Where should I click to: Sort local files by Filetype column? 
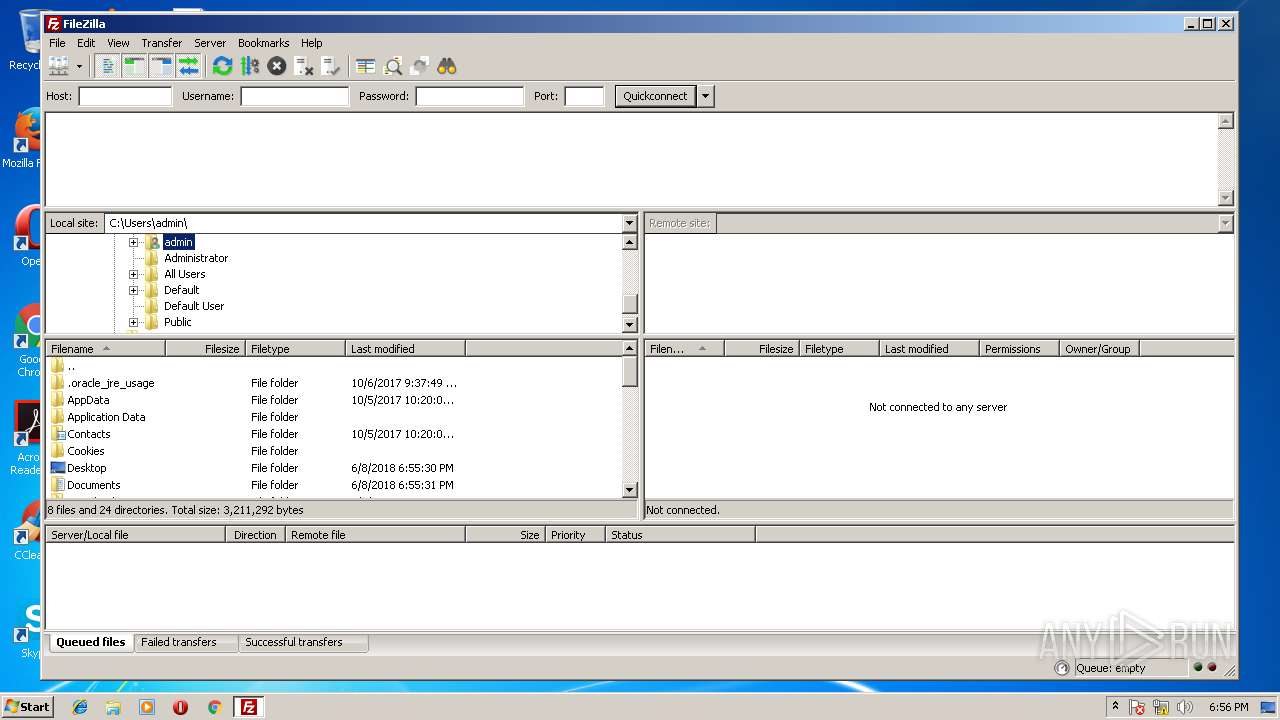295,349
